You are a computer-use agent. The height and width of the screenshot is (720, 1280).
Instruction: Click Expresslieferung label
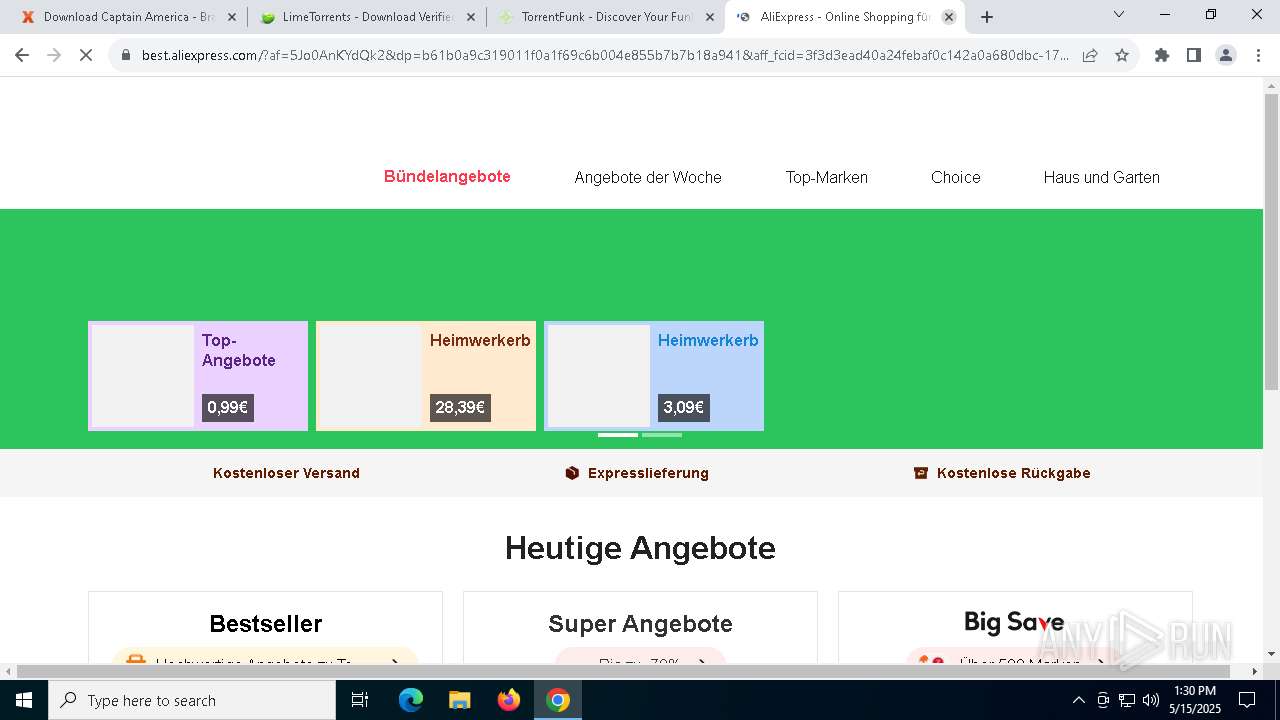(648, 473)
